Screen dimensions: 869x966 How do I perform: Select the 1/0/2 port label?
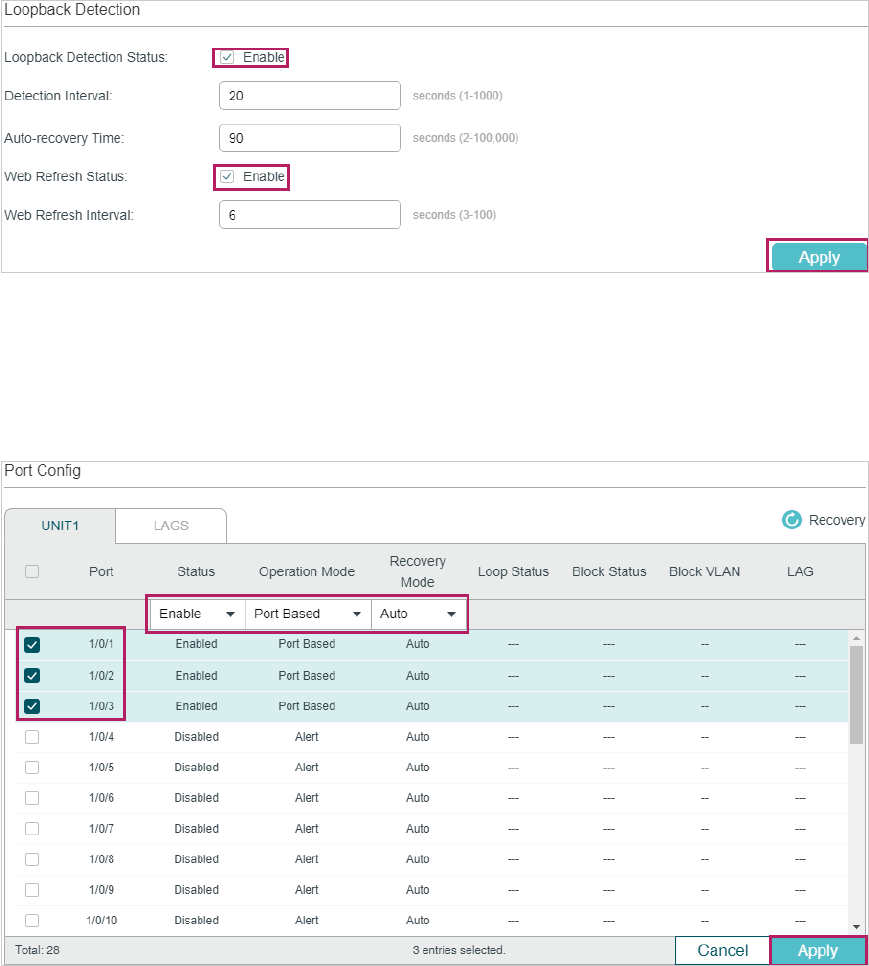pyautogui.click(x=101, y=676)
